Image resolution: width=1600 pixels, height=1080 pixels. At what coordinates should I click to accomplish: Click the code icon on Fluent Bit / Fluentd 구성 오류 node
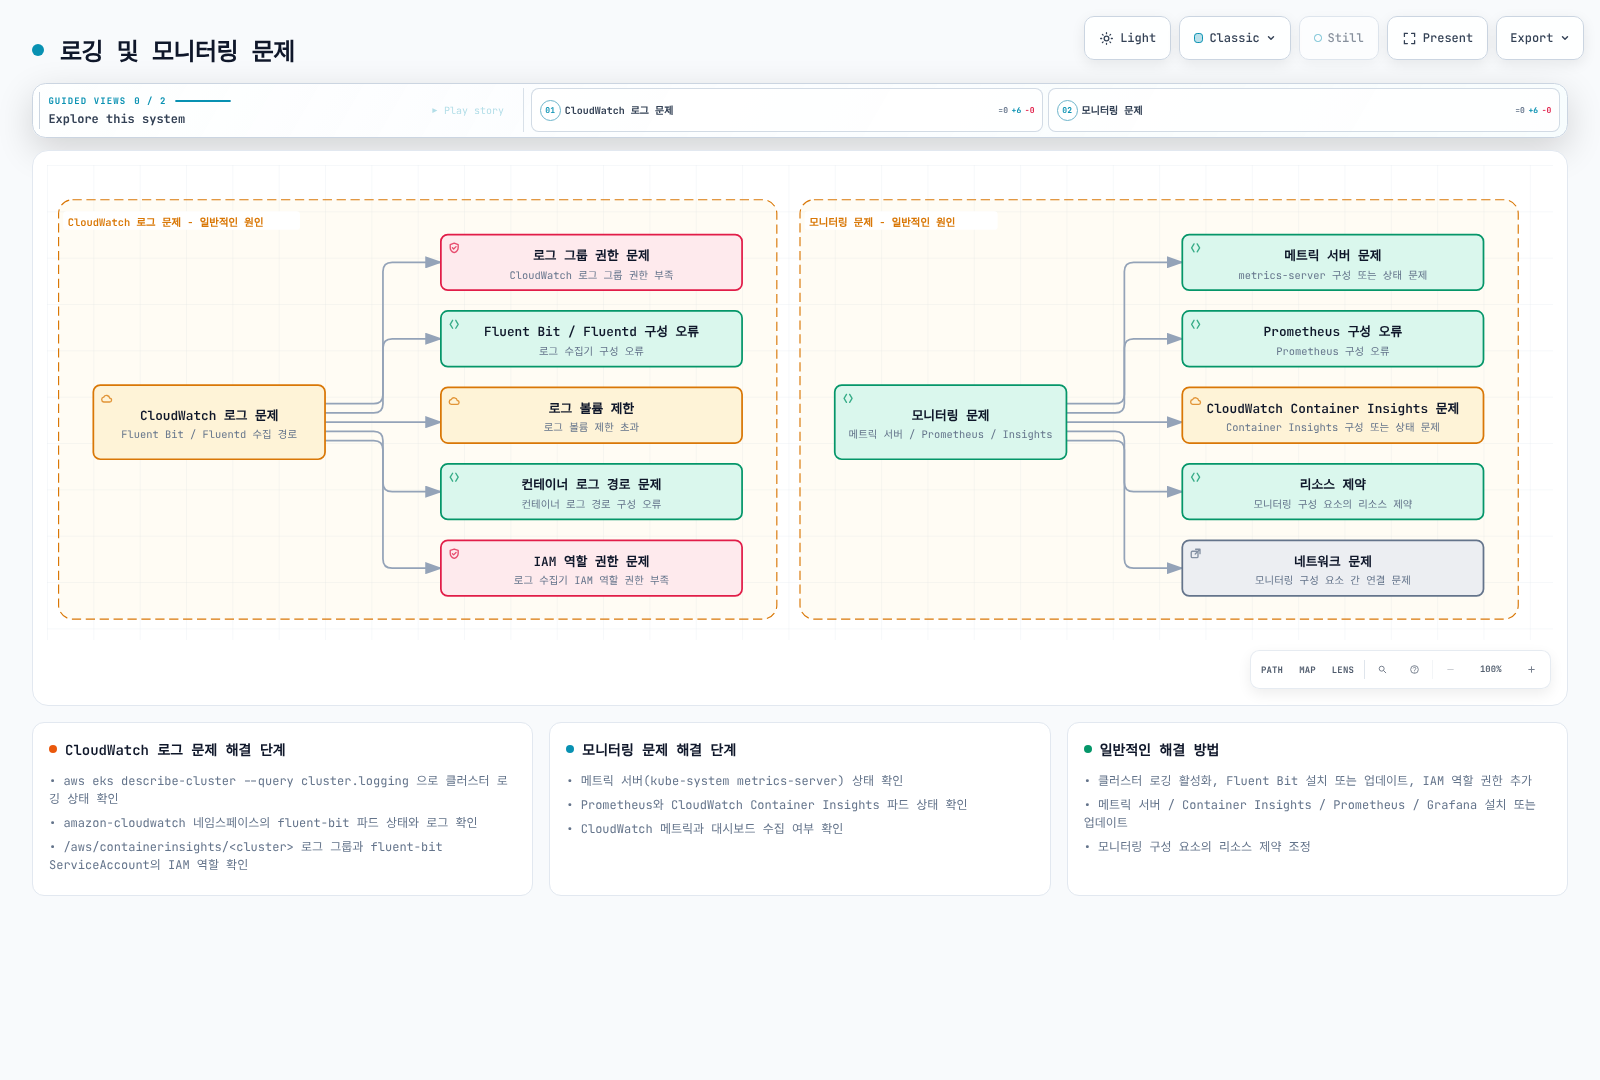pos(454,324)
